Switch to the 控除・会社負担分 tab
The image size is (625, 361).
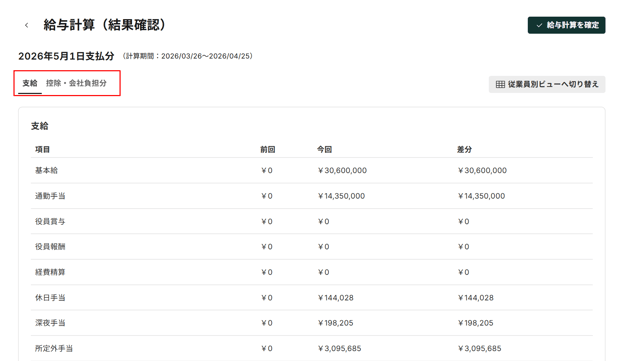tap(76, 83)
